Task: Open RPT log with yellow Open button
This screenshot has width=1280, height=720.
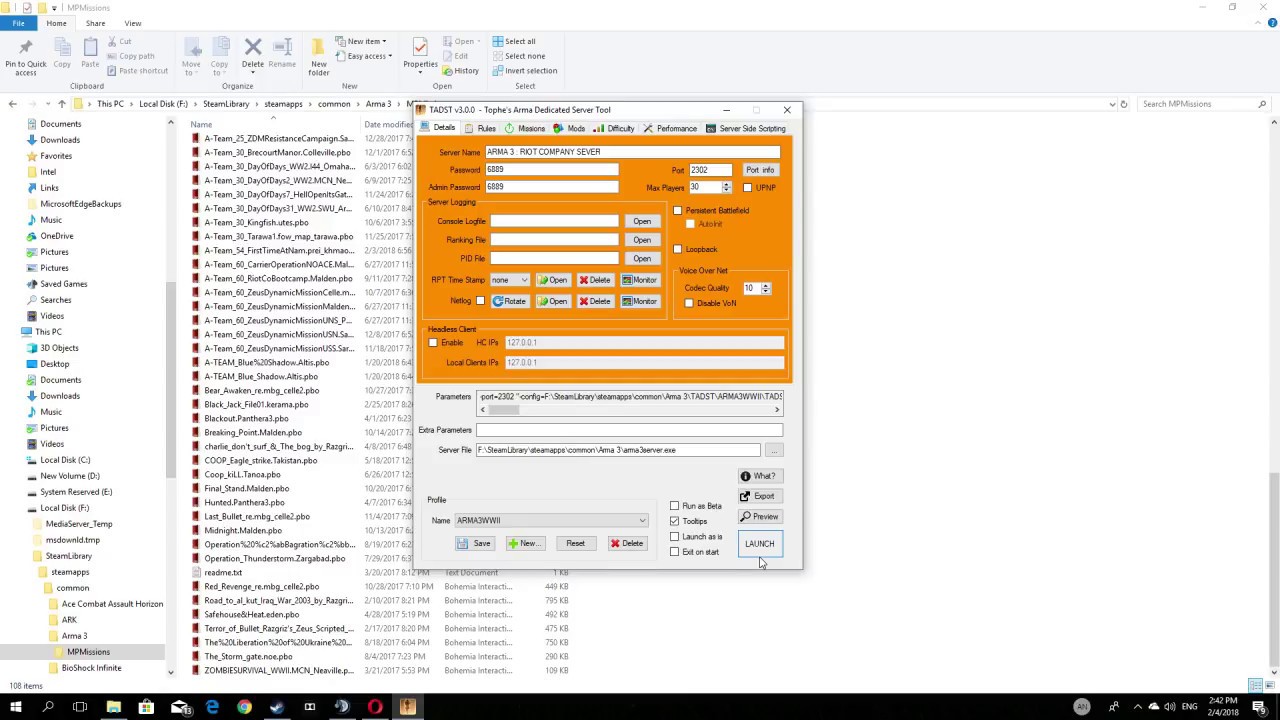Action: coord(553,280)
